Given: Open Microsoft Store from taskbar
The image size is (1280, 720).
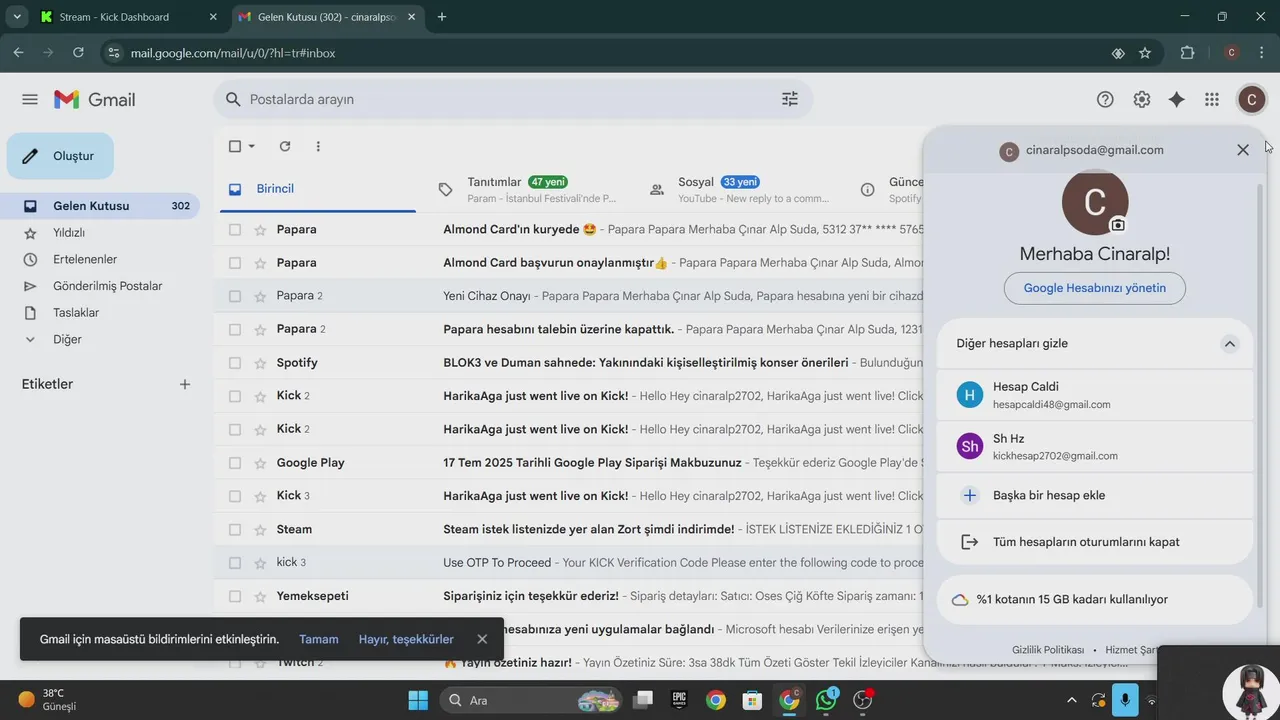Looking at the screenshot, I should (x=752, y=700).
